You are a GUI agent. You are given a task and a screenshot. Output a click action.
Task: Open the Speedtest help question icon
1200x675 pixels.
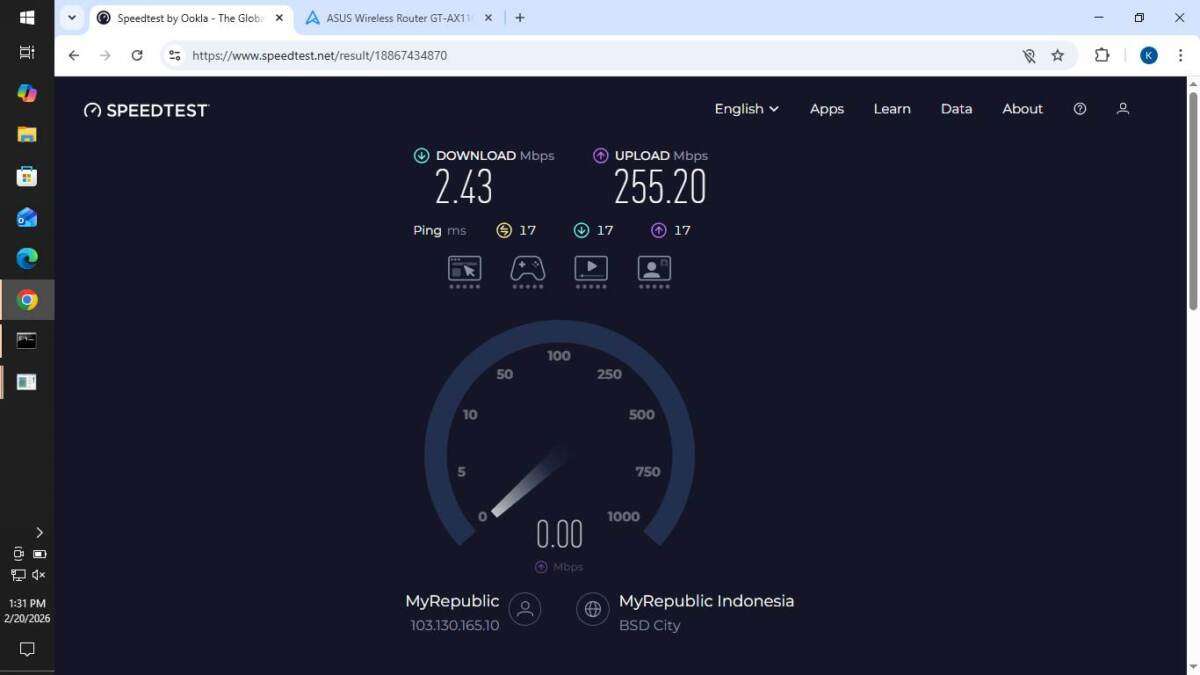1080,109
